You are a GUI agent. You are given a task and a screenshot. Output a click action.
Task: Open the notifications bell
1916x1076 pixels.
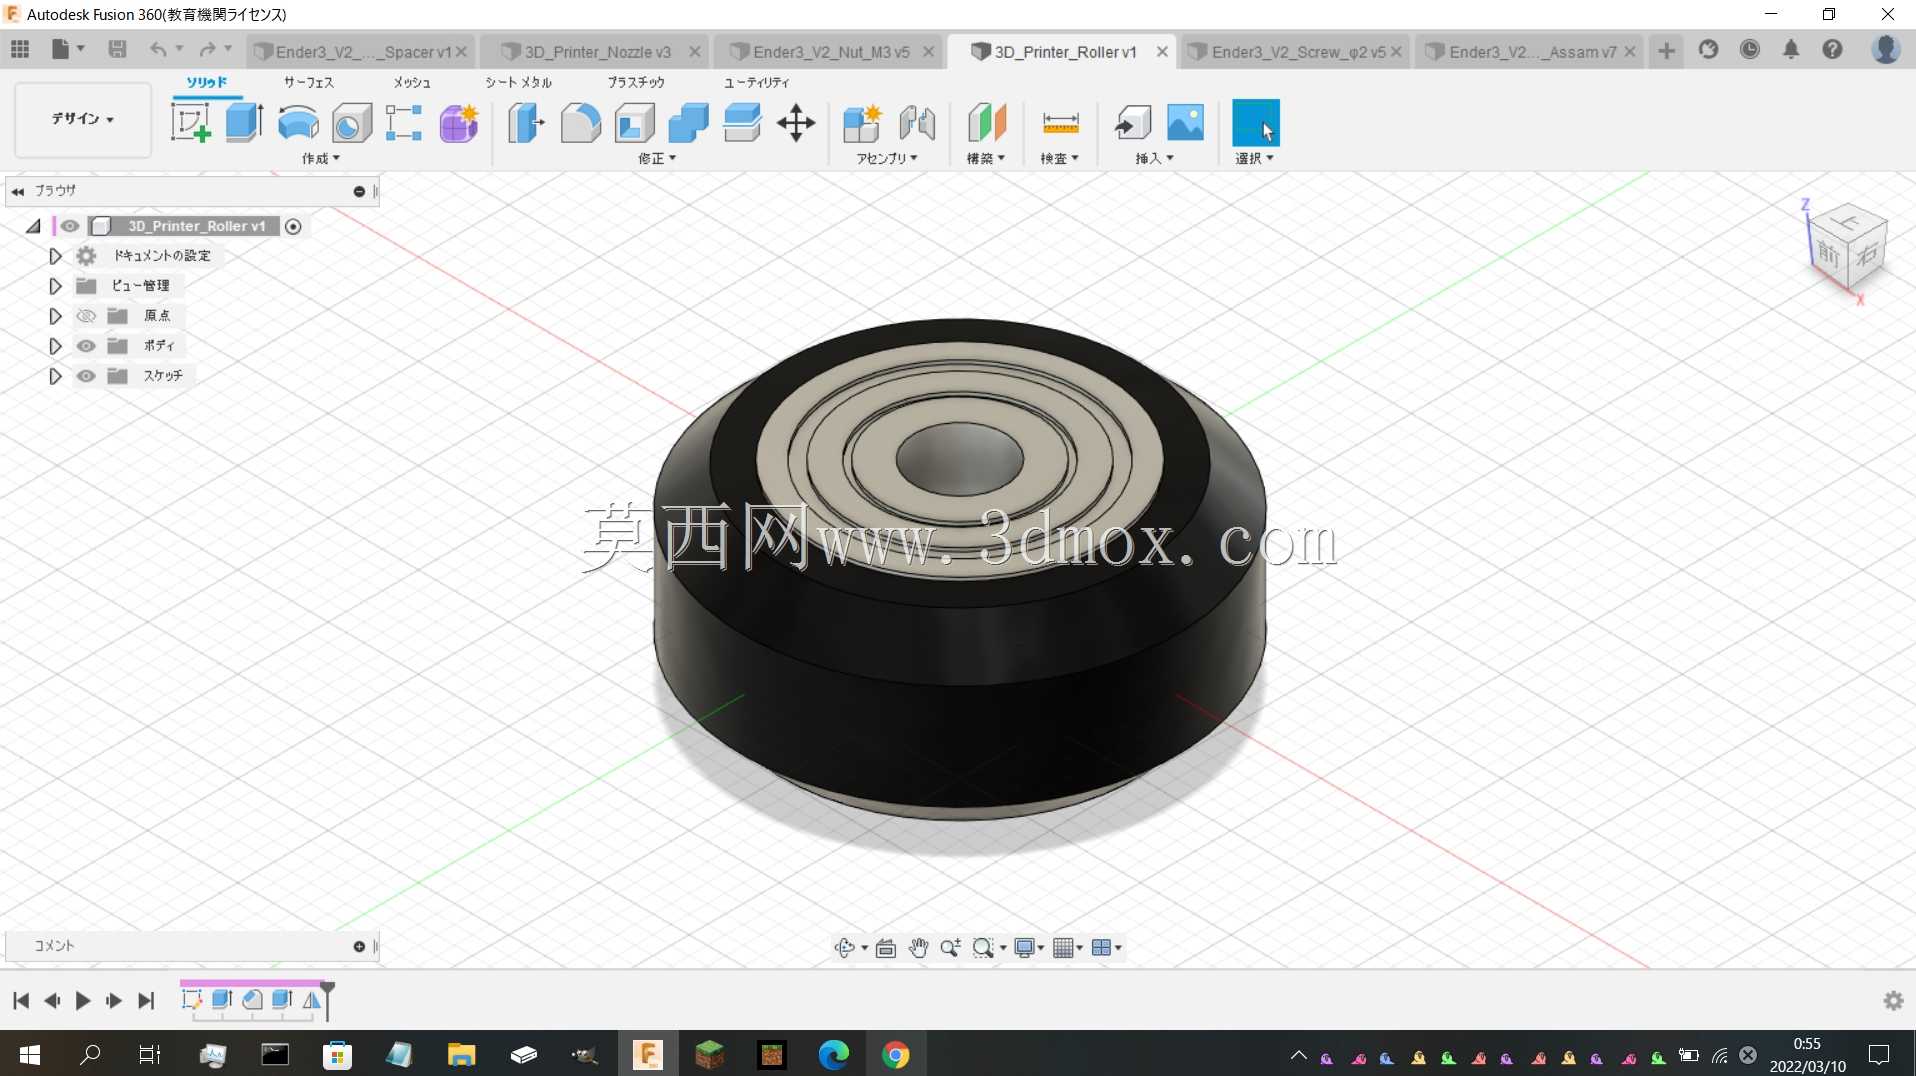coord(1791,49)
